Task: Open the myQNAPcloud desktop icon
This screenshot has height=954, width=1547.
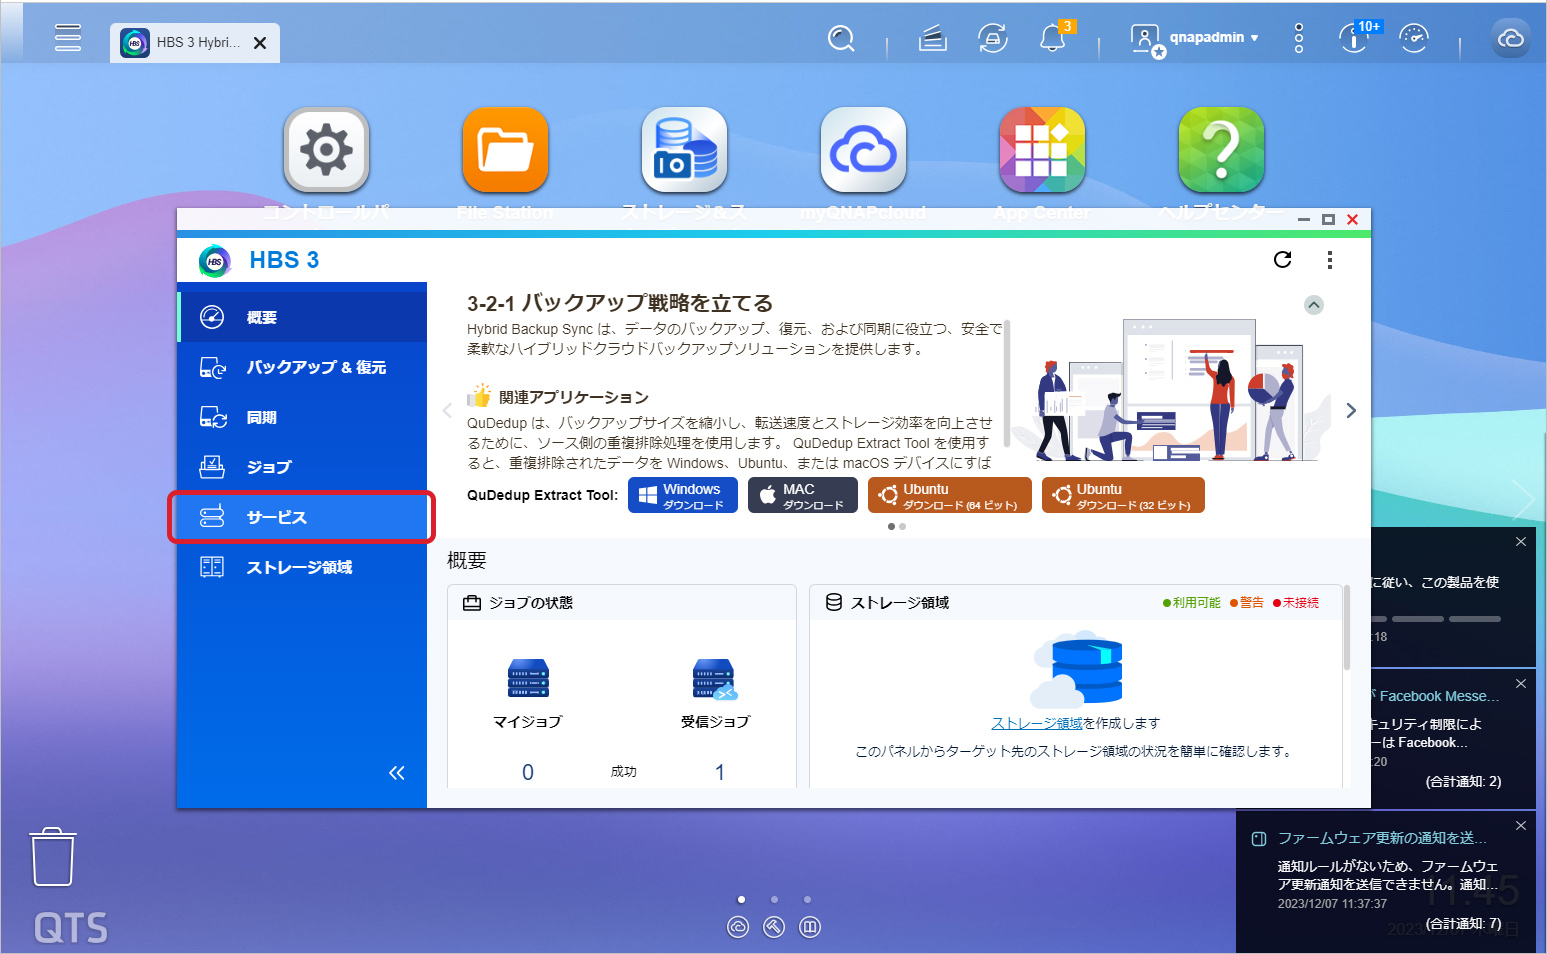Action: (x=863, y=150)
